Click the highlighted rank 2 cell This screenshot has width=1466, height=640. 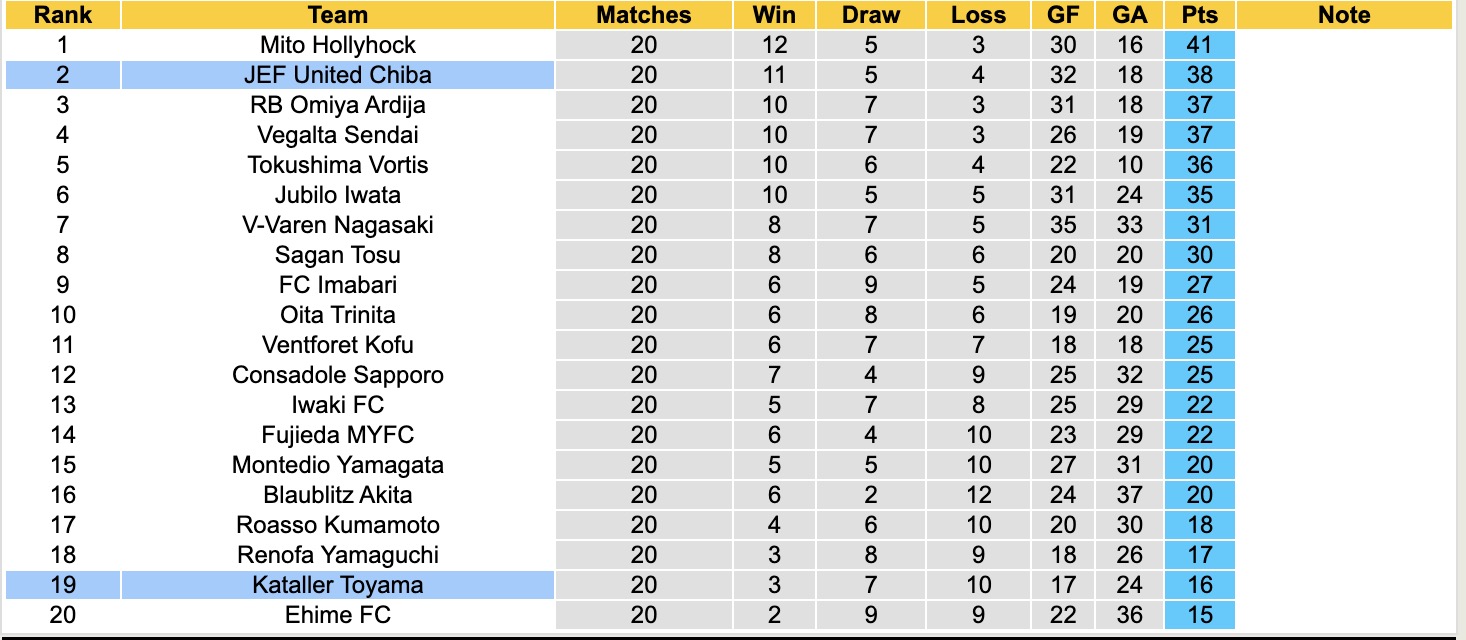[x=62, y=75]
